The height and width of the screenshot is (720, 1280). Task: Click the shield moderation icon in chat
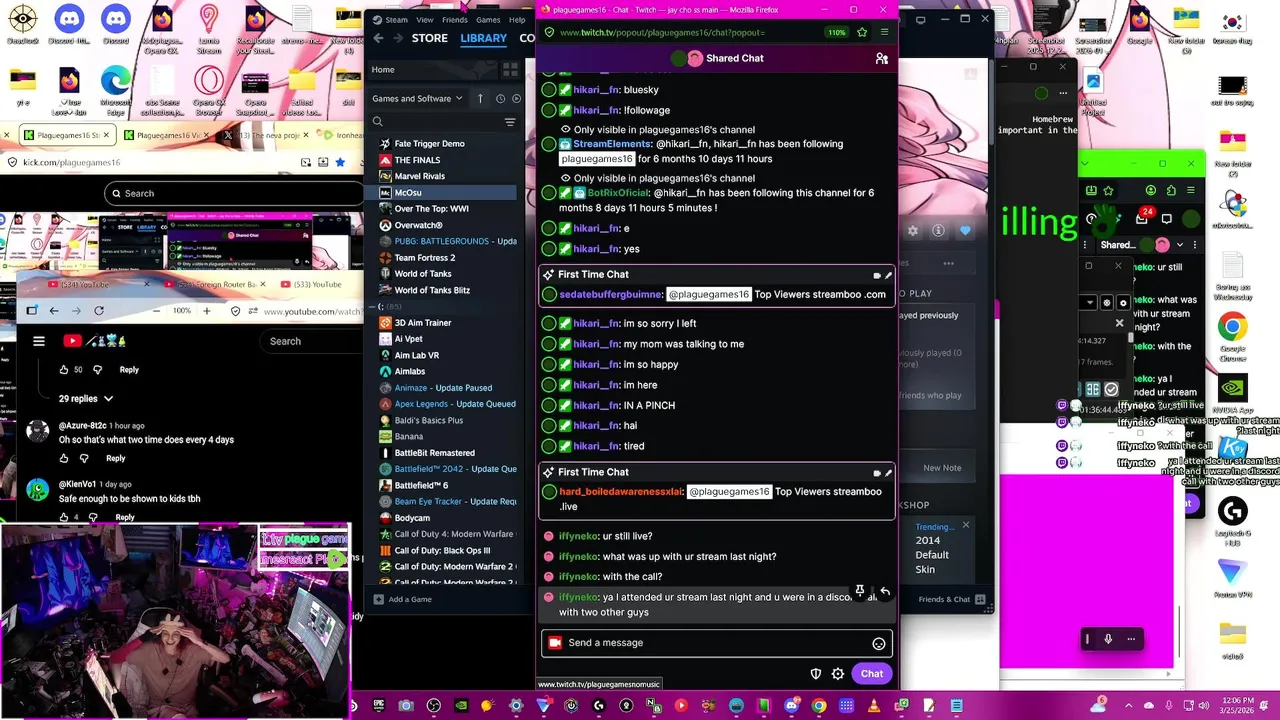point(816,674)
